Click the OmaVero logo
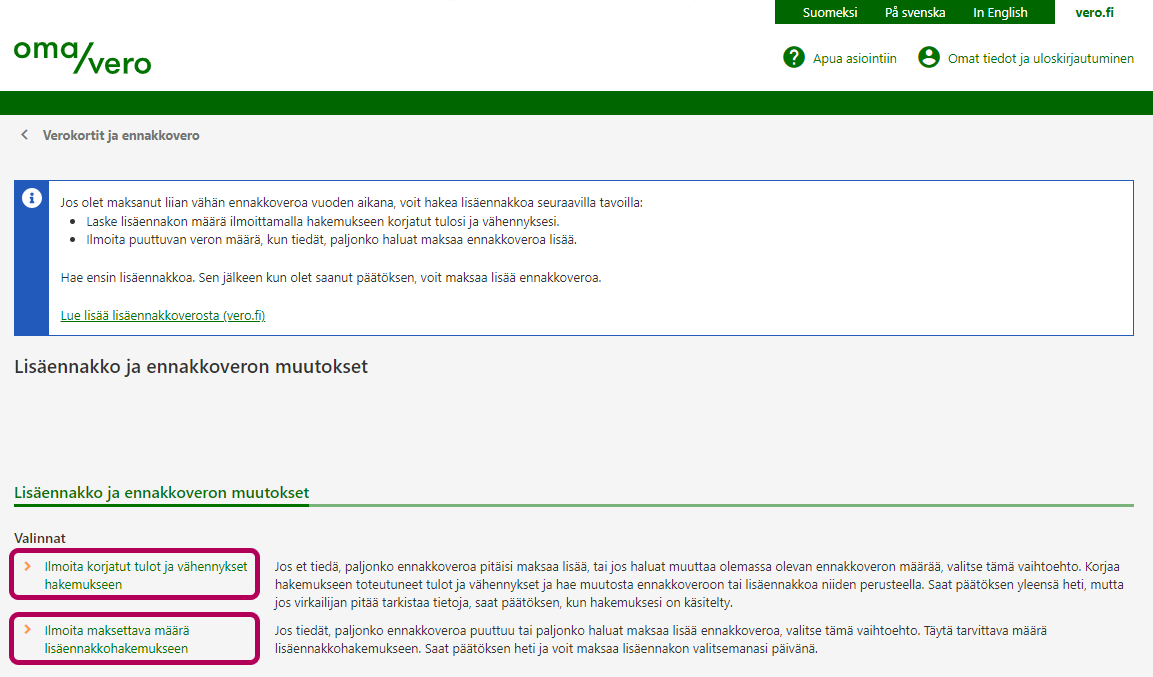Viewport: 1153px width, 677px height. (x=83, y=58)
